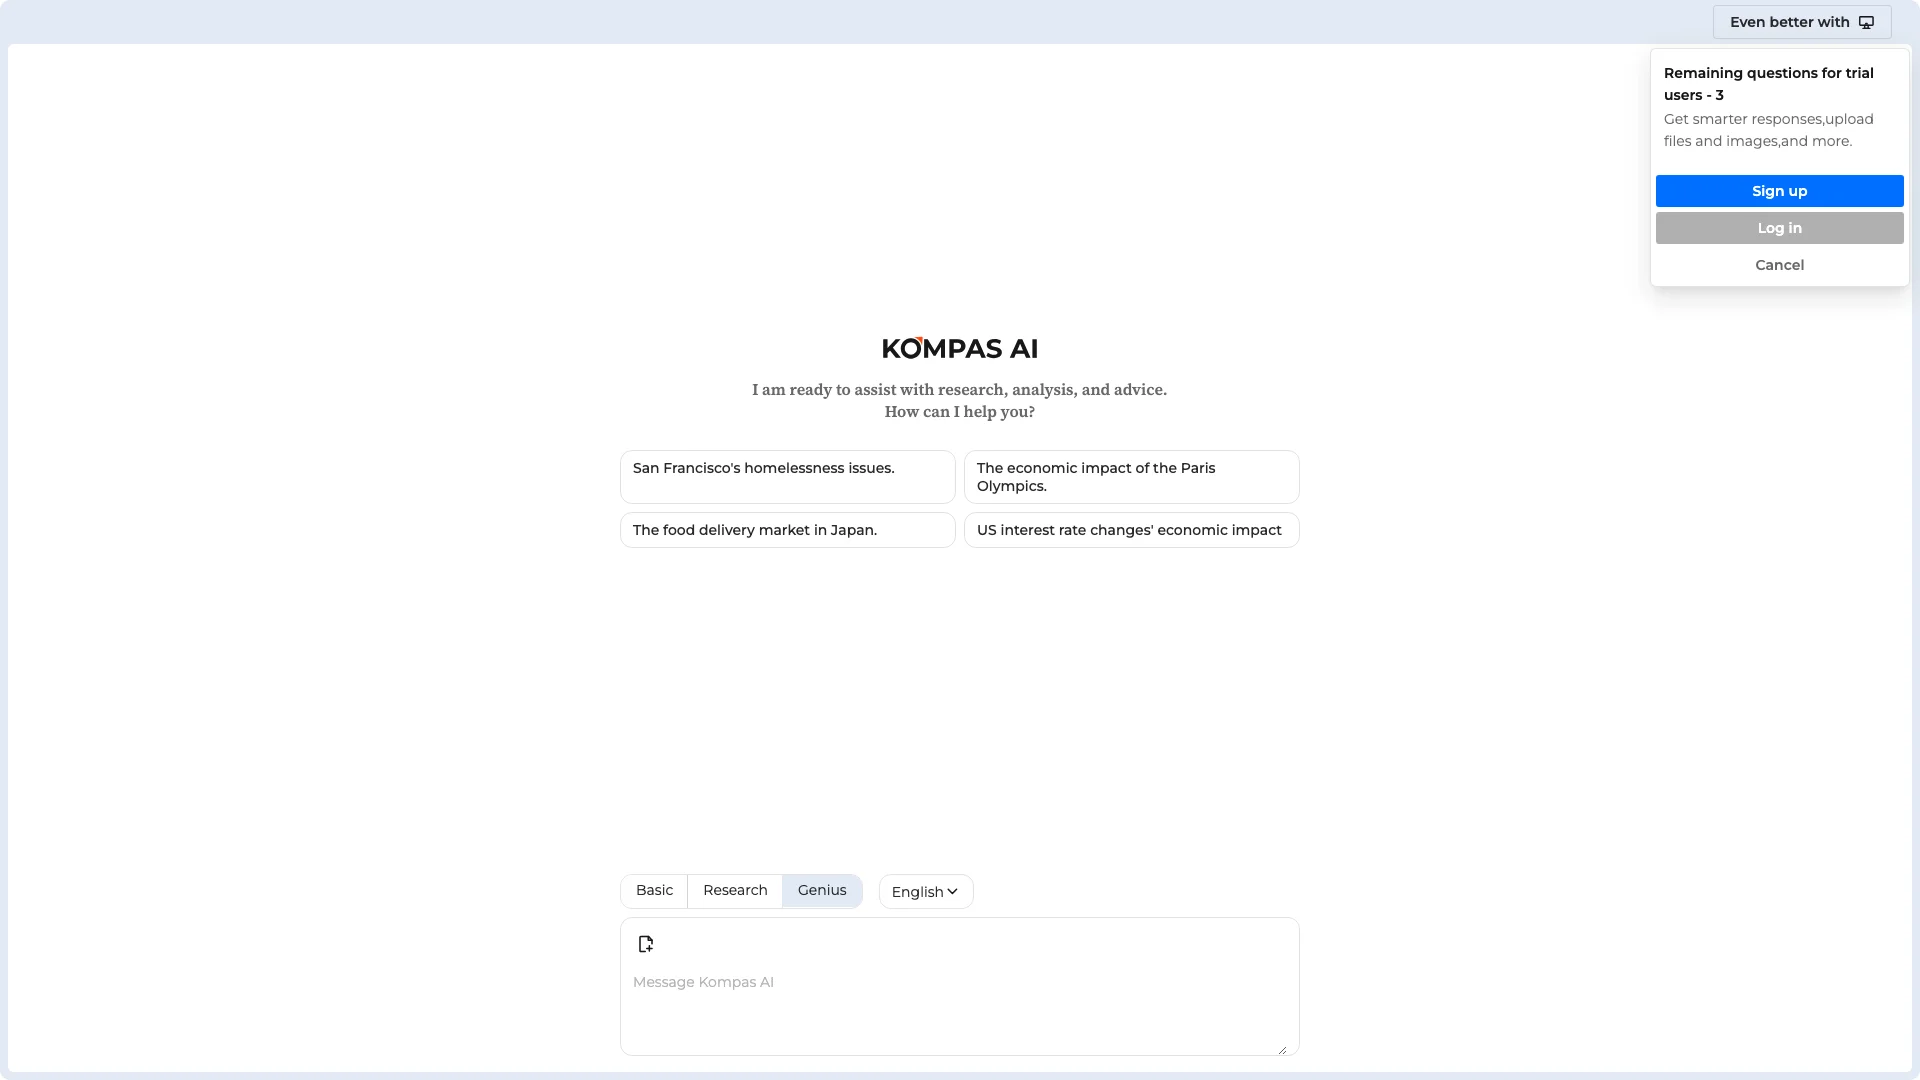Select the Basic mode tab
Screen dimensions: 1920x1080
pos(654,890)
